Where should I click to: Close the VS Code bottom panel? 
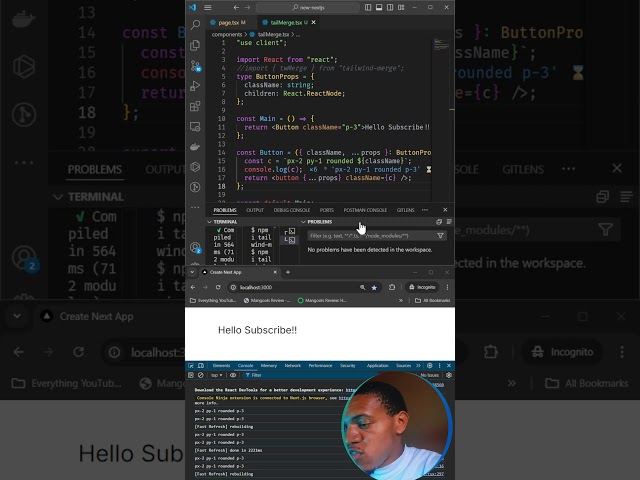[445, 210]
